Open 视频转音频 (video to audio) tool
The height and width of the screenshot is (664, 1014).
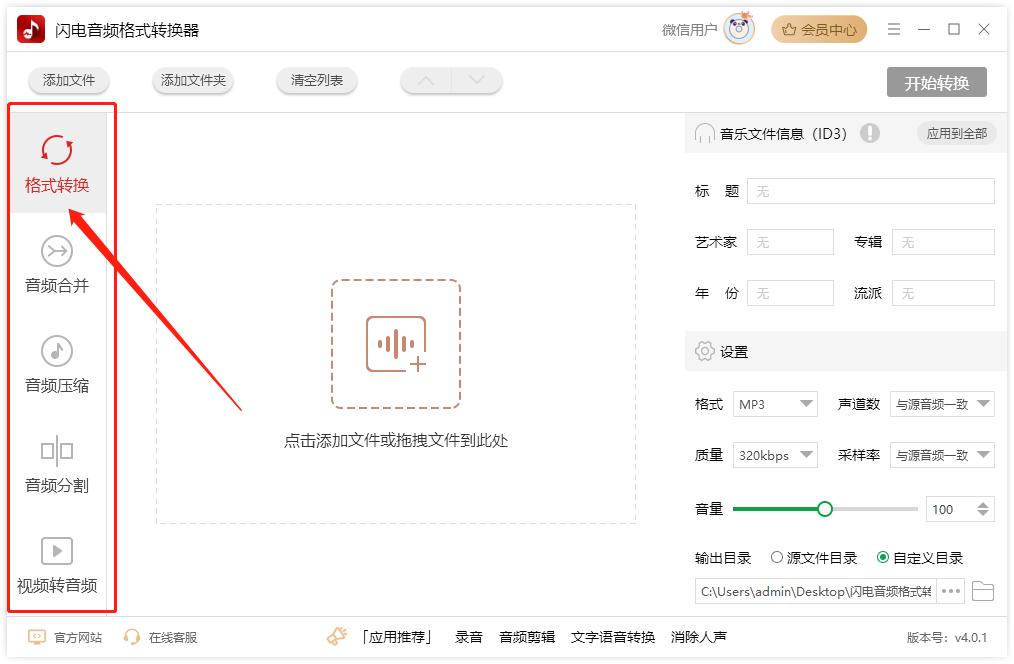pos(58,567)
